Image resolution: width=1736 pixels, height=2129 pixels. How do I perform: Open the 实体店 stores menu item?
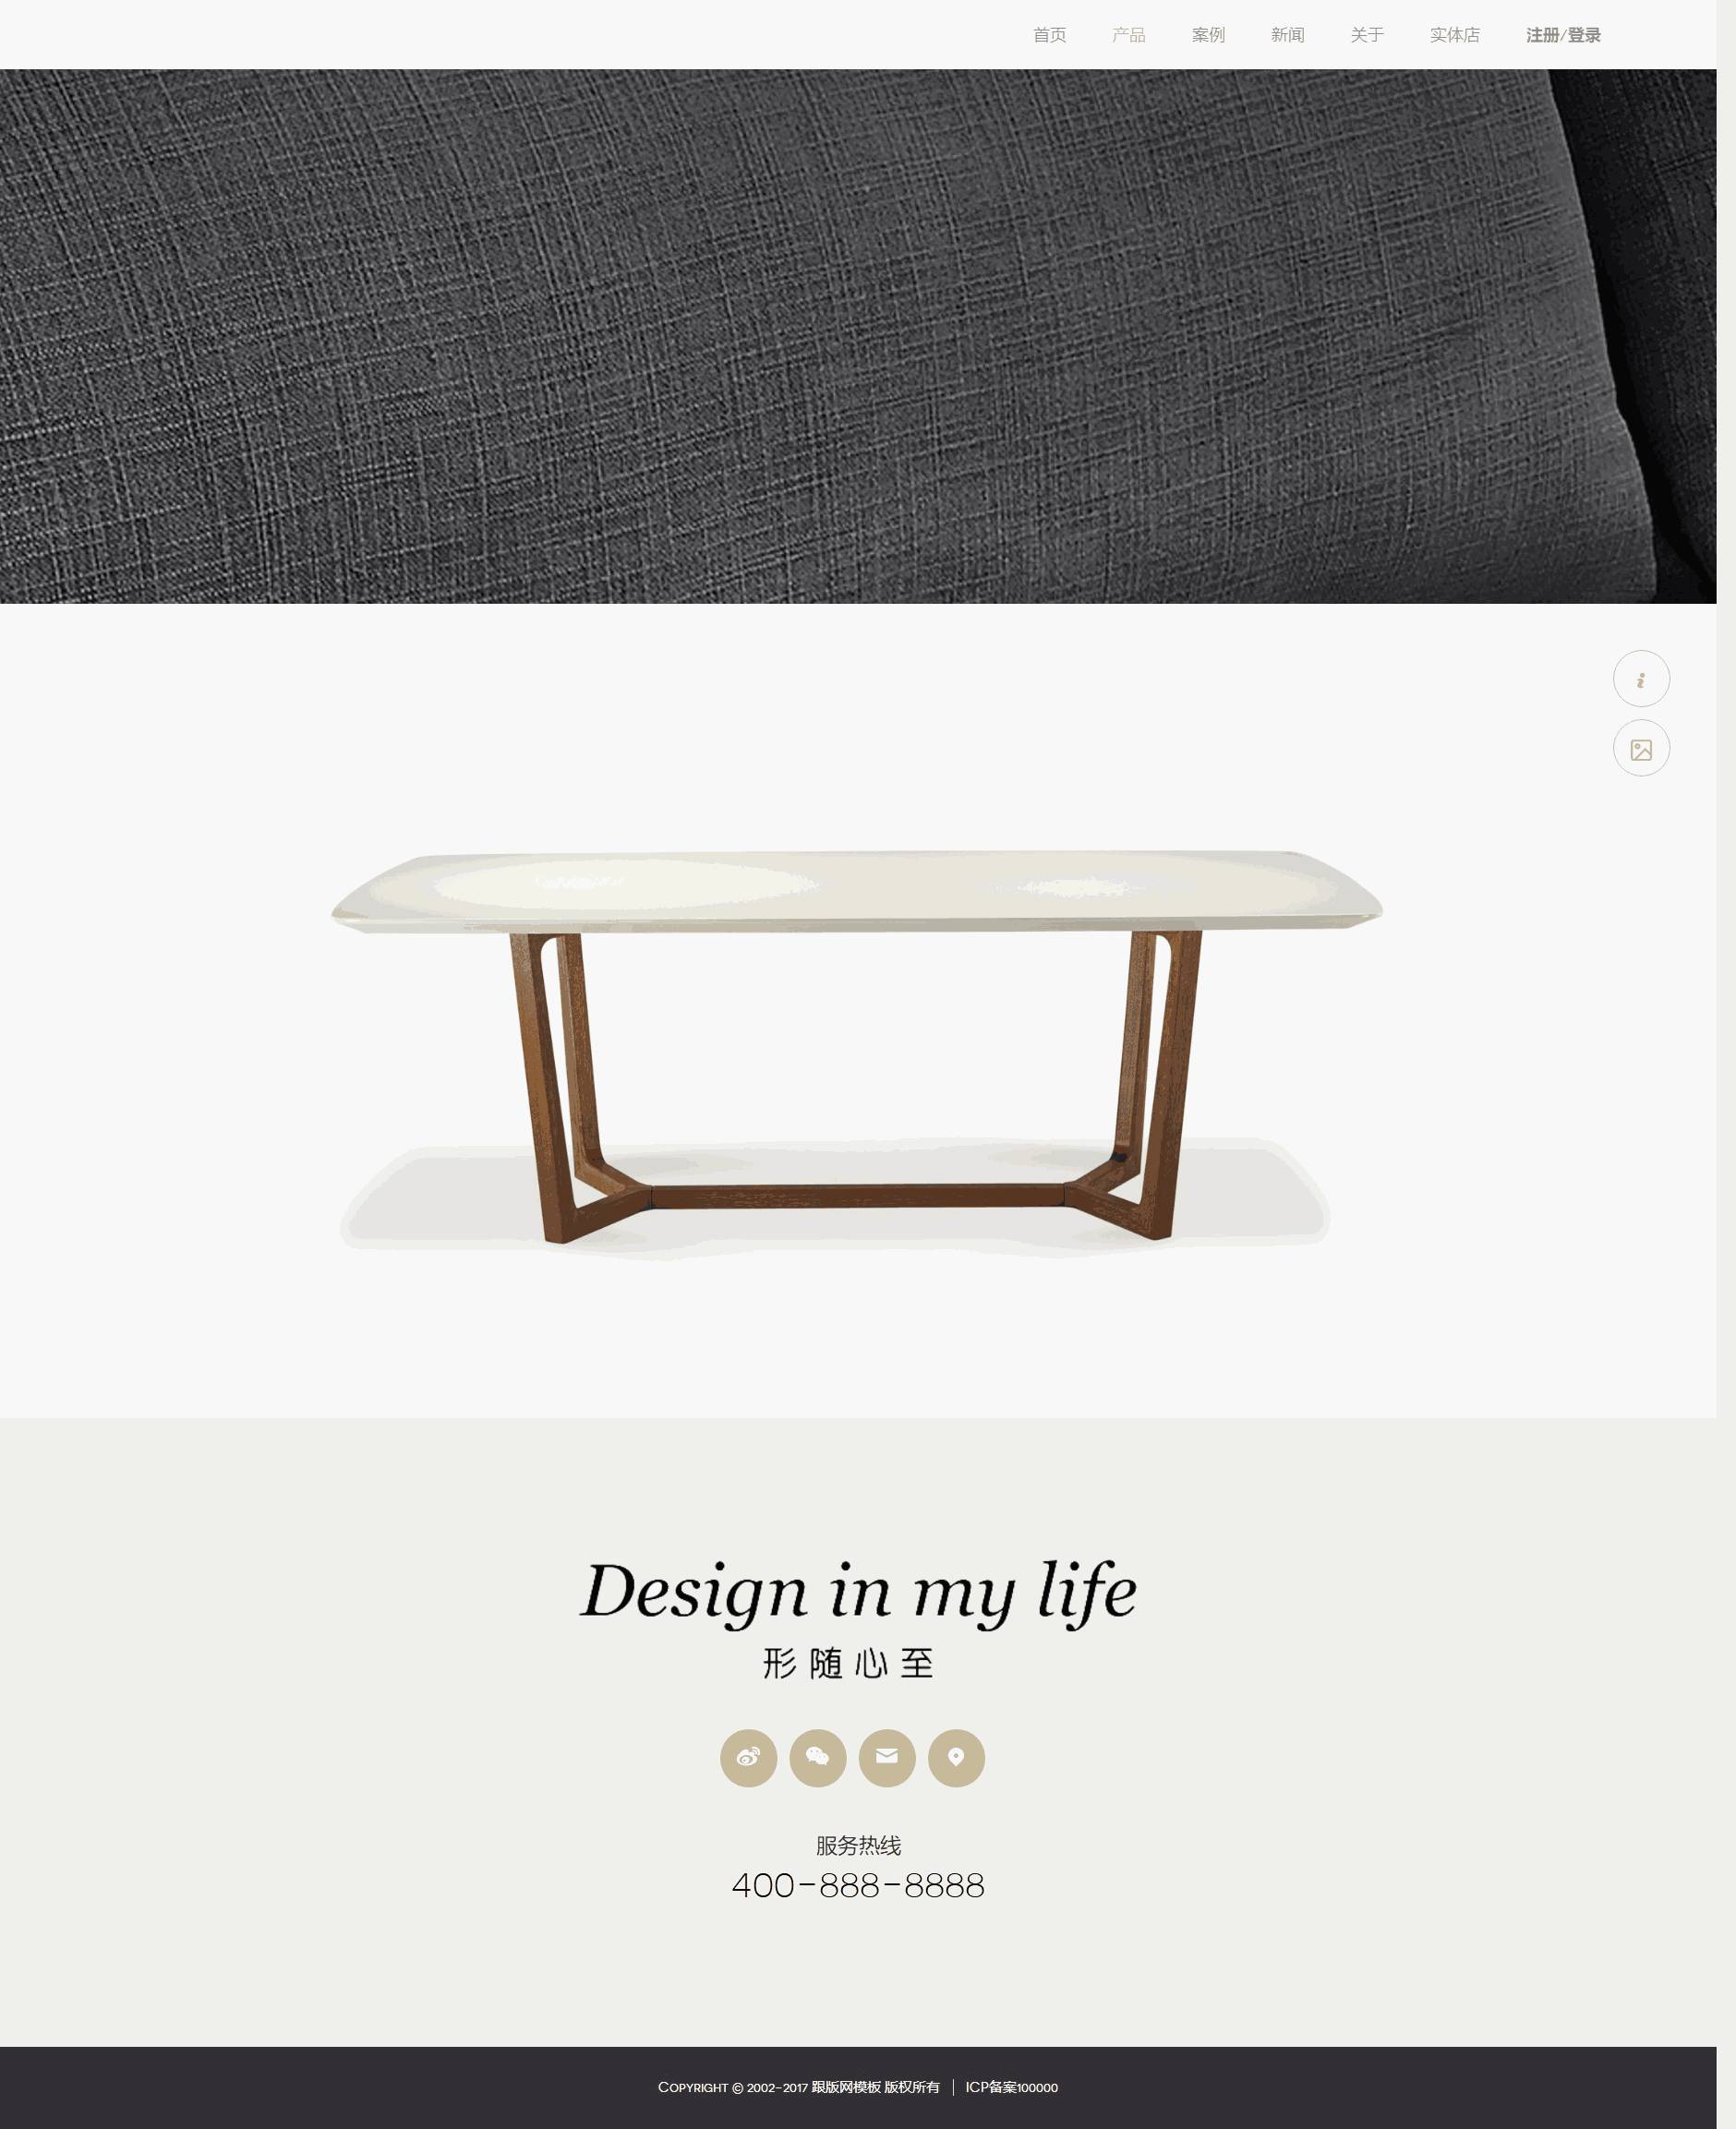pos(1454,35)
